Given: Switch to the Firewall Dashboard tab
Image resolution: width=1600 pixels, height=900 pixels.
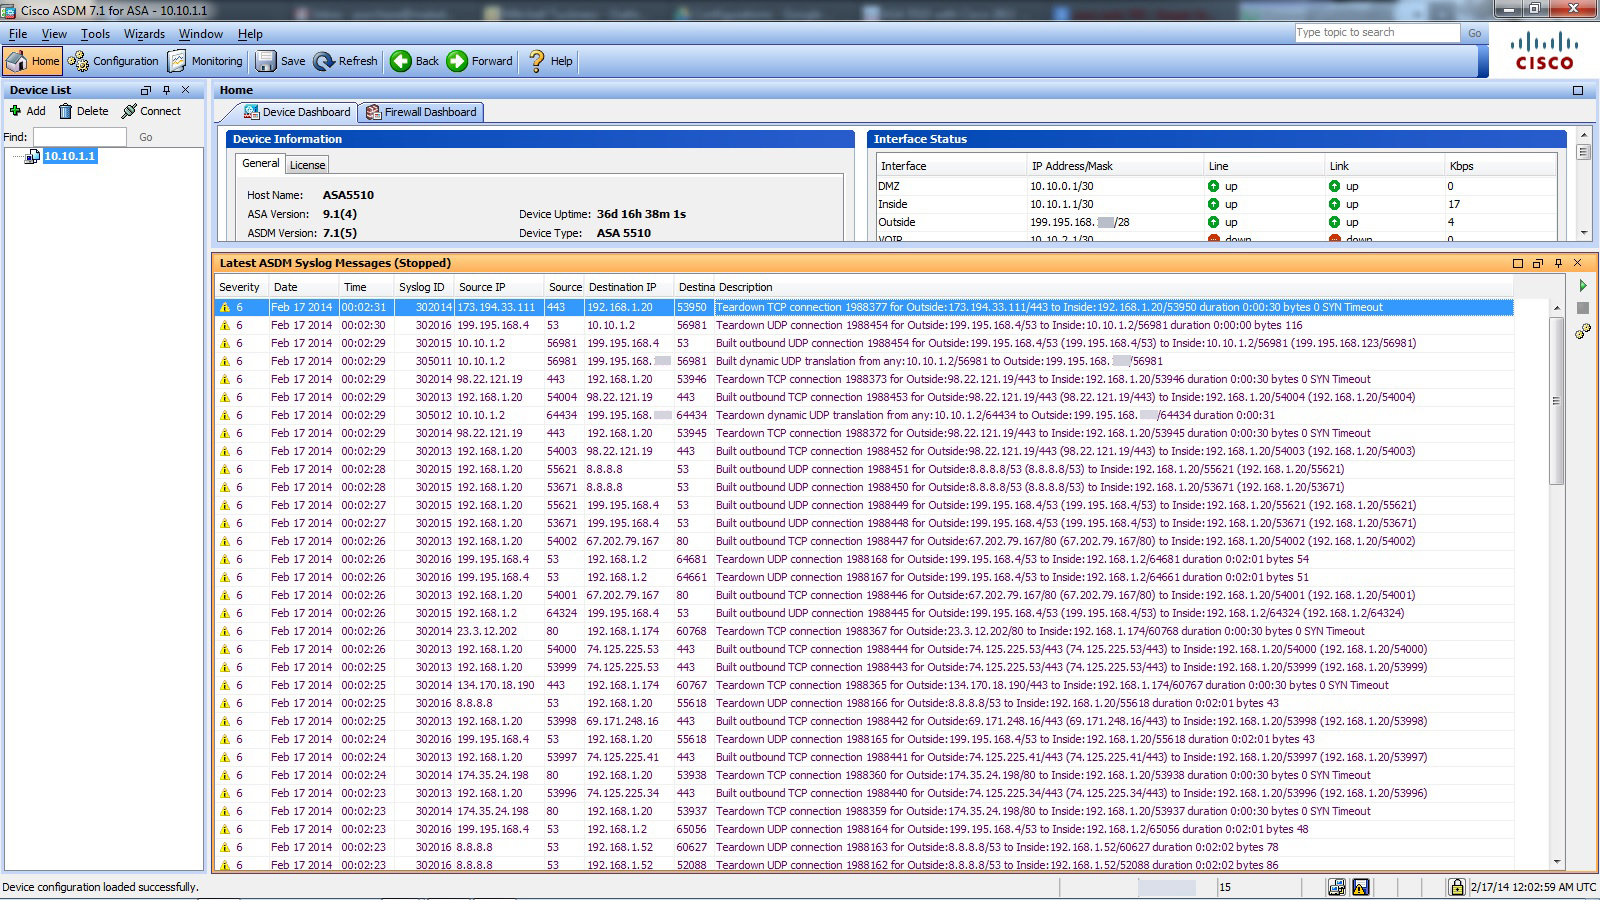Looking at the screenshot, I should (421, 112).
